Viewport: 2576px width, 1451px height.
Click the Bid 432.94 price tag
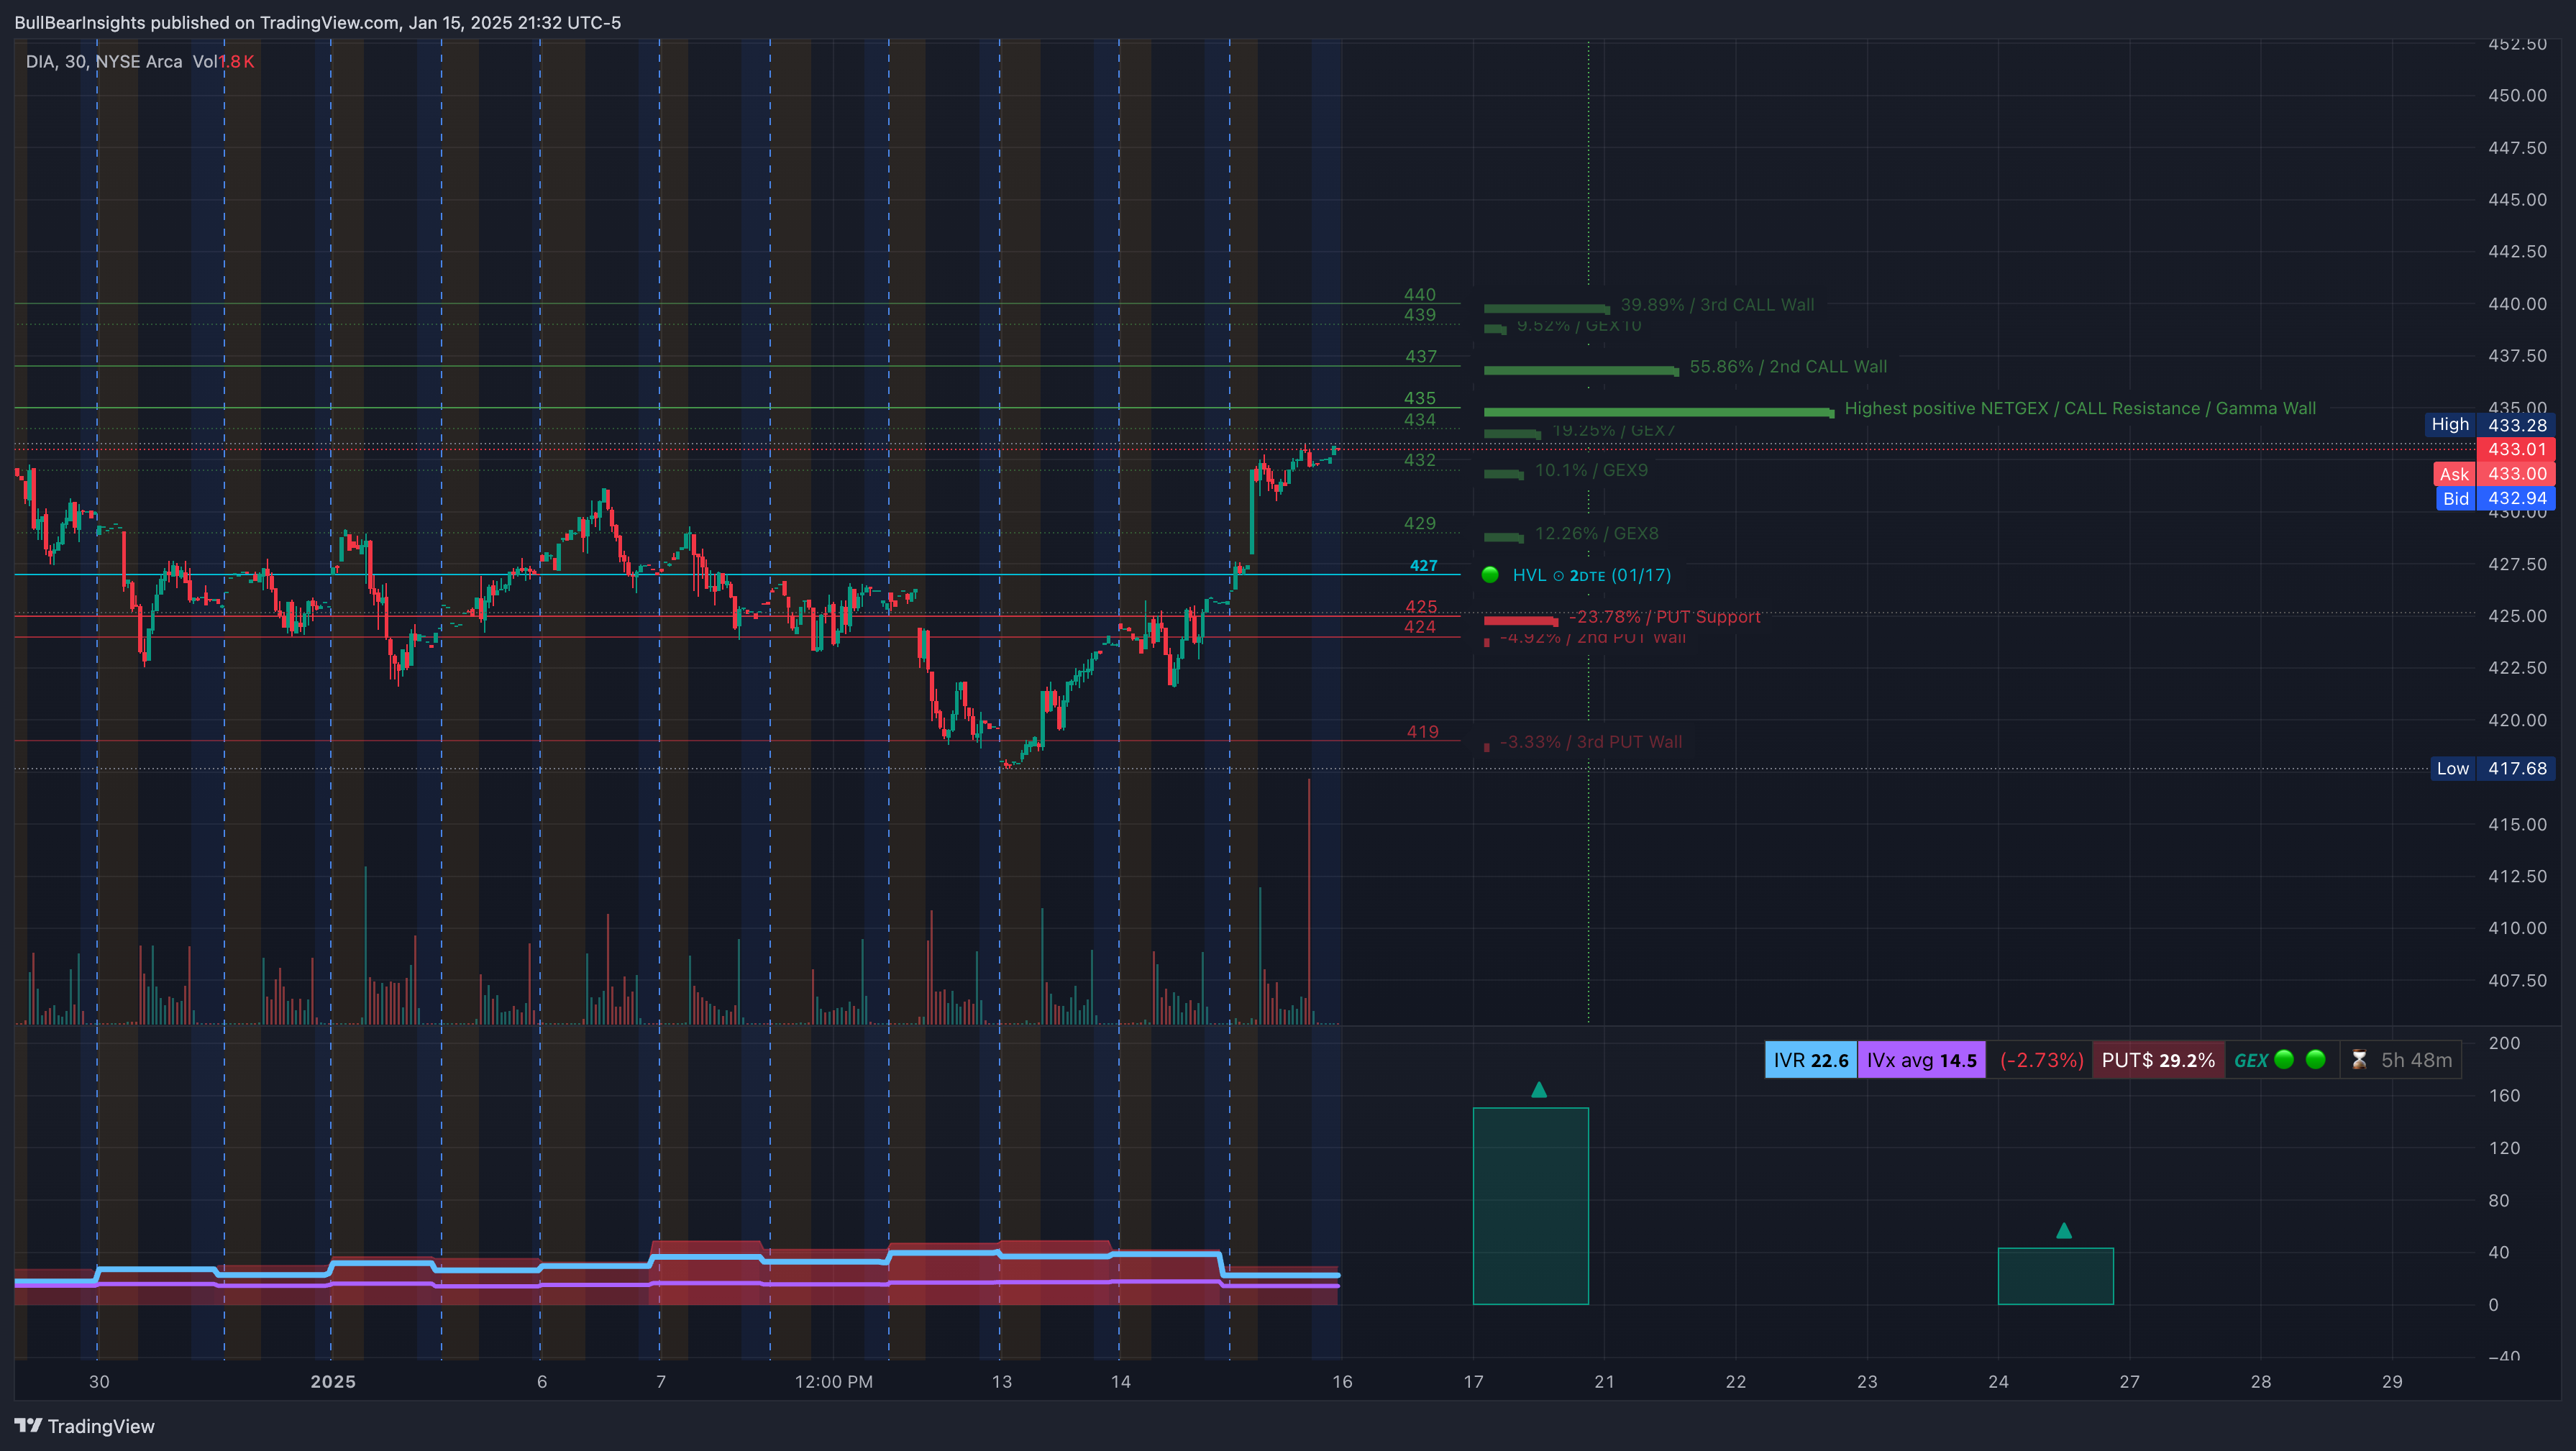(2496, 498)
